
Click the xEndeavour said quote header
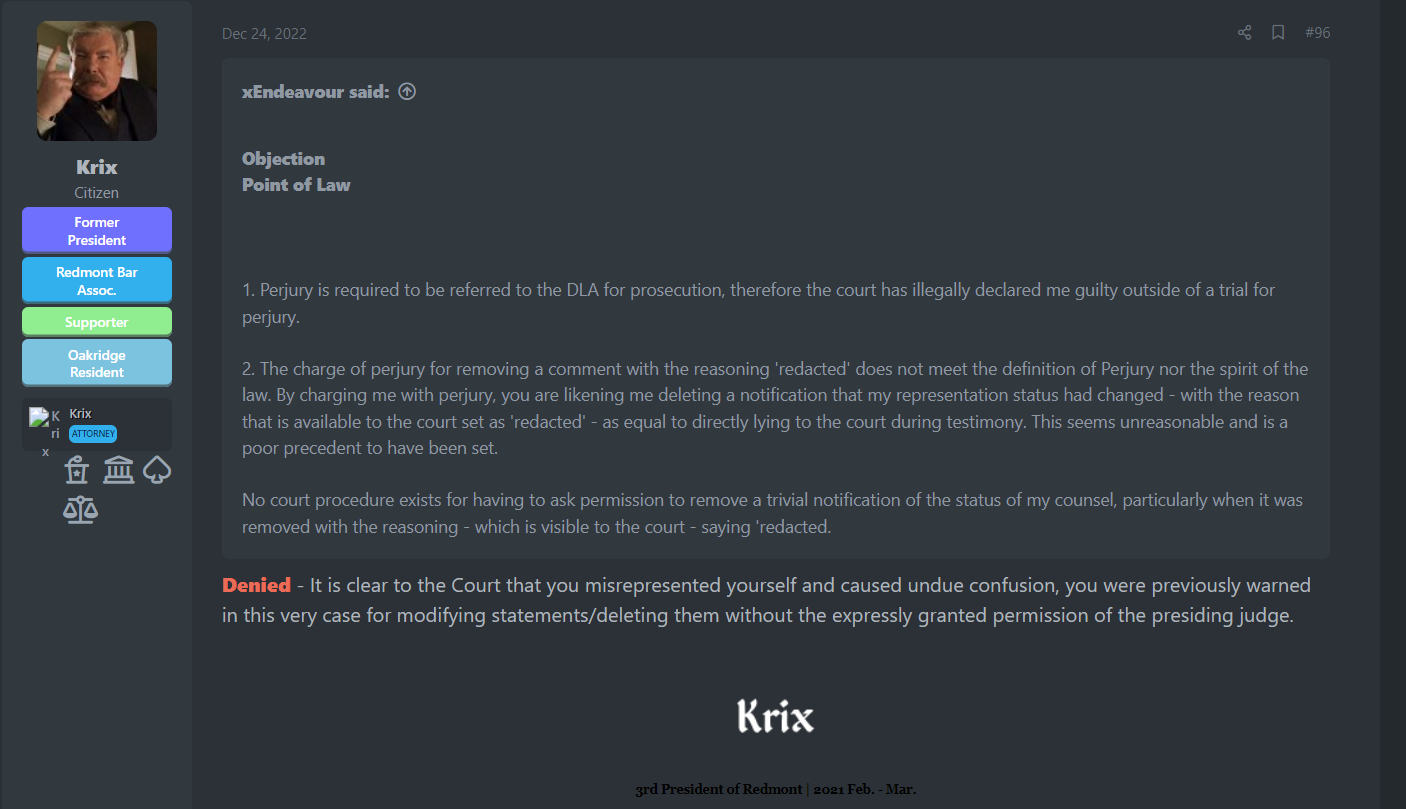[316, 91]
